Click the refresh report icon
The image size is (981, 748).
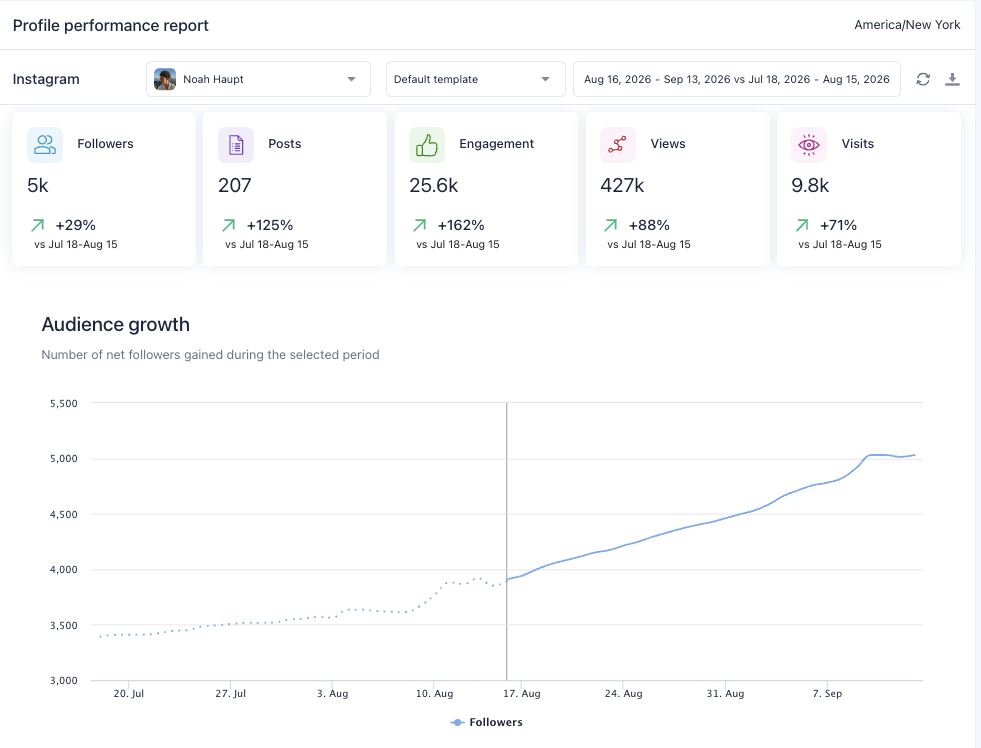[923, 79]
